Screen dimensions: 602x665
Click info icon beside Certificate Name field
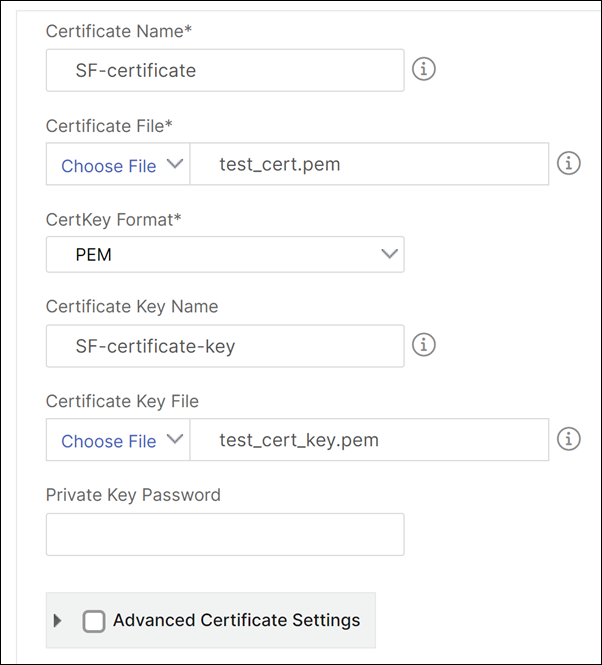click(424, 69)
